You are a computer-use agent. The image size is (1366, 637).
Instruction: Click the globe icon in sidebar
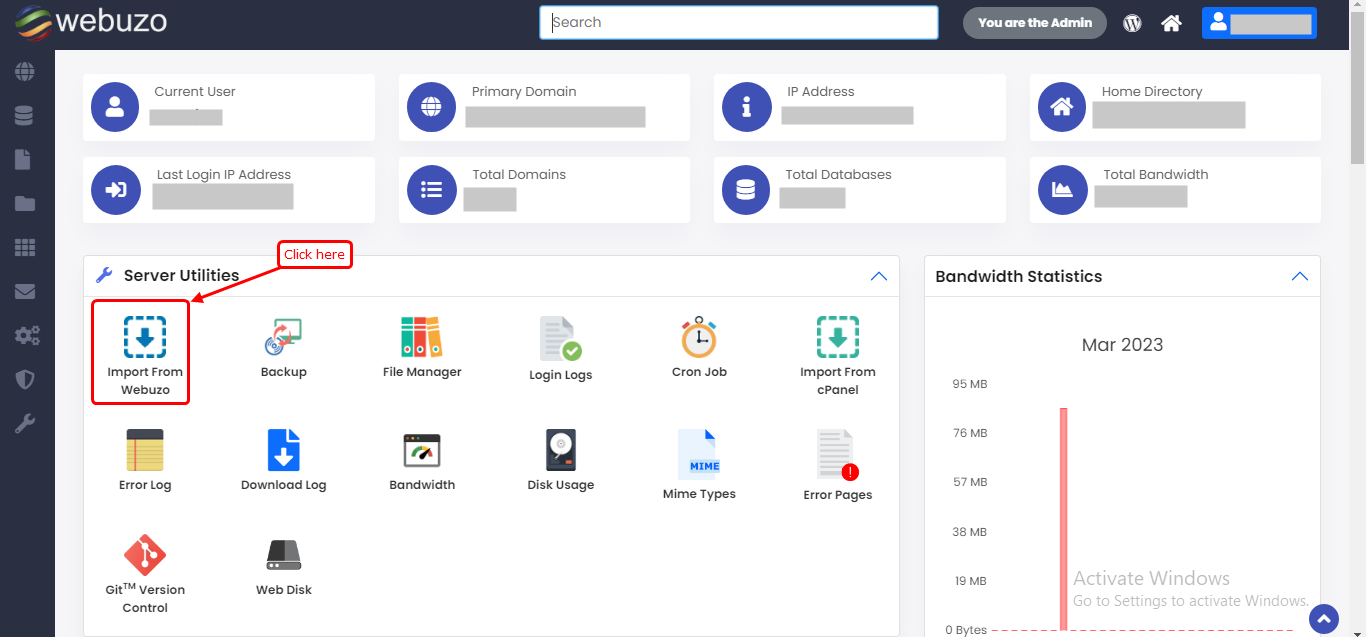(25, 72)
